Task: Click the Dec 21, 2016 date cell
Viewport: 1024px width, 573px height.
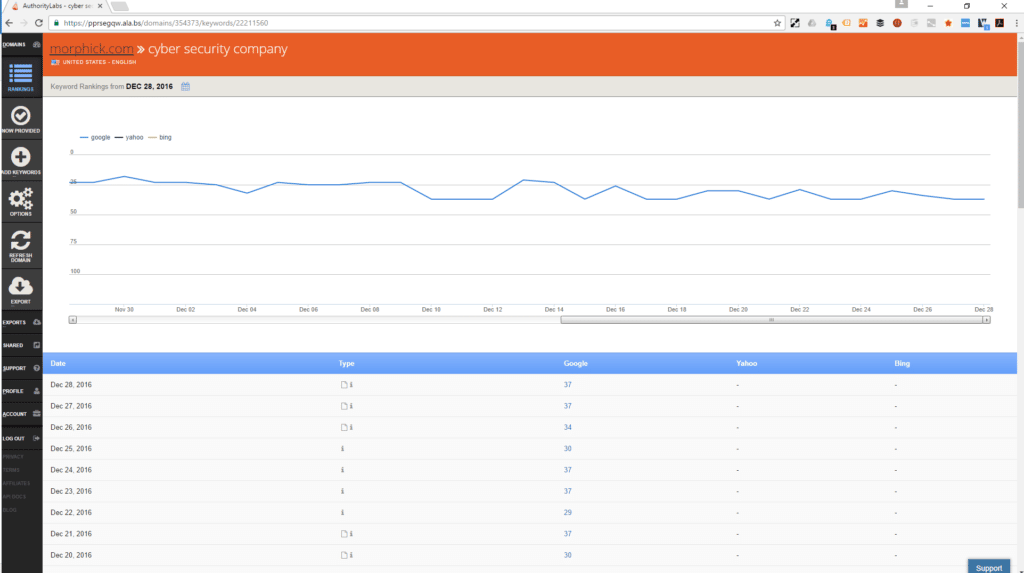Action: pyautogui.click(x=71, y=534)
